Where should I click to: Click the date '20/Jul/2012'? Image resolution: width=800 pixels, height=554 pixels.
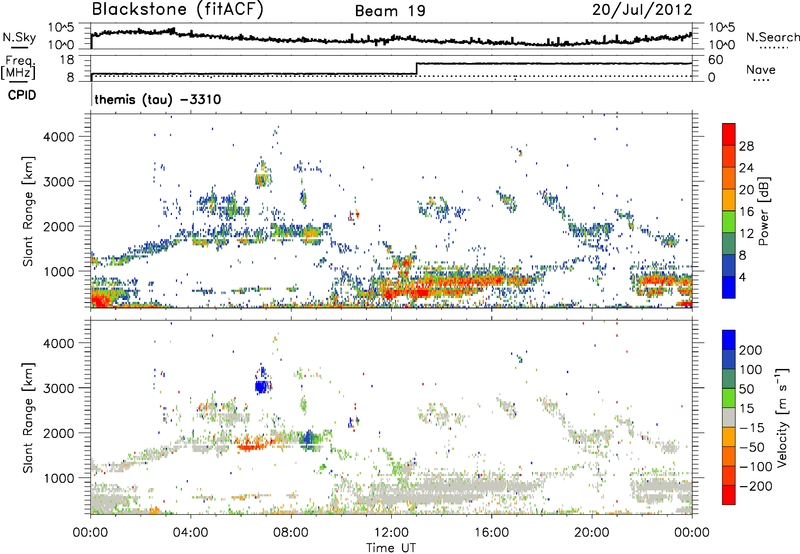pos(642,10)
